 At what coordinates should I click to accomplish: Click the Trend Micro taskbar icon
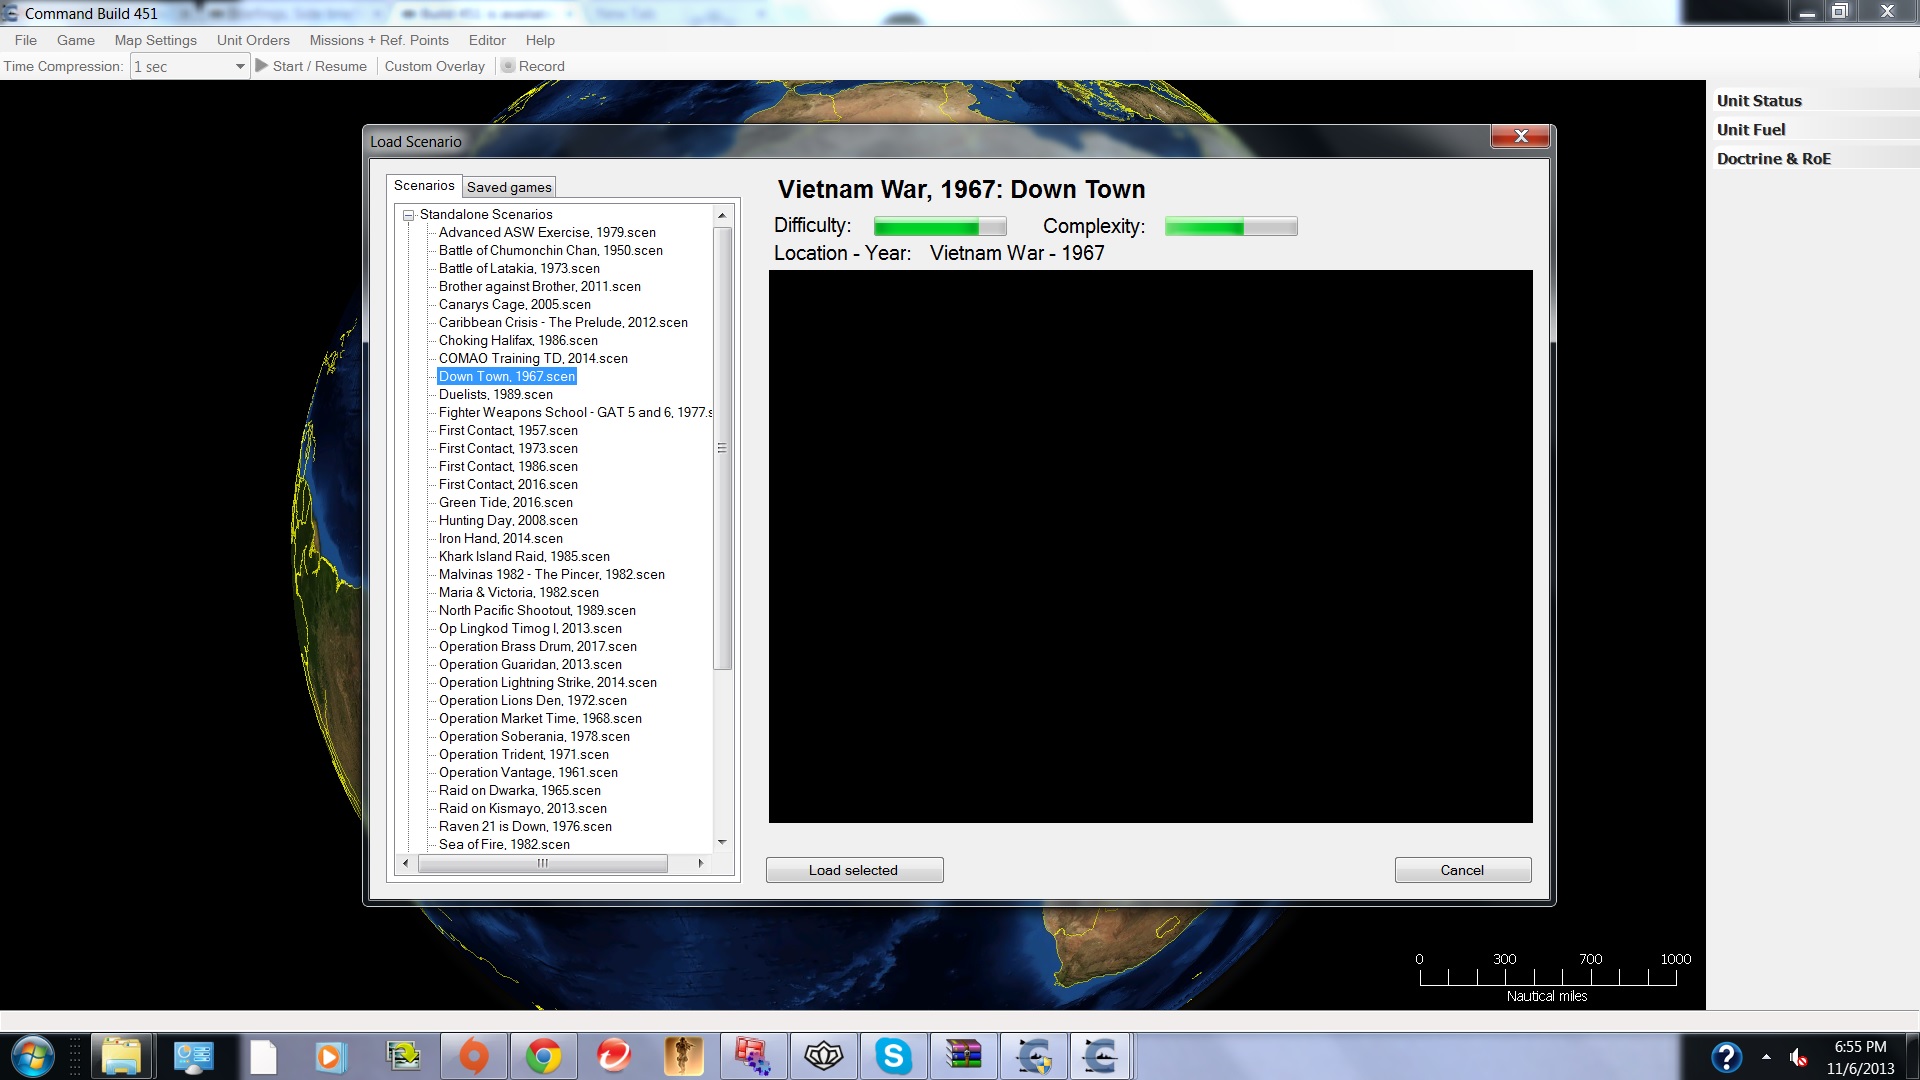(x=613, y=1056)
